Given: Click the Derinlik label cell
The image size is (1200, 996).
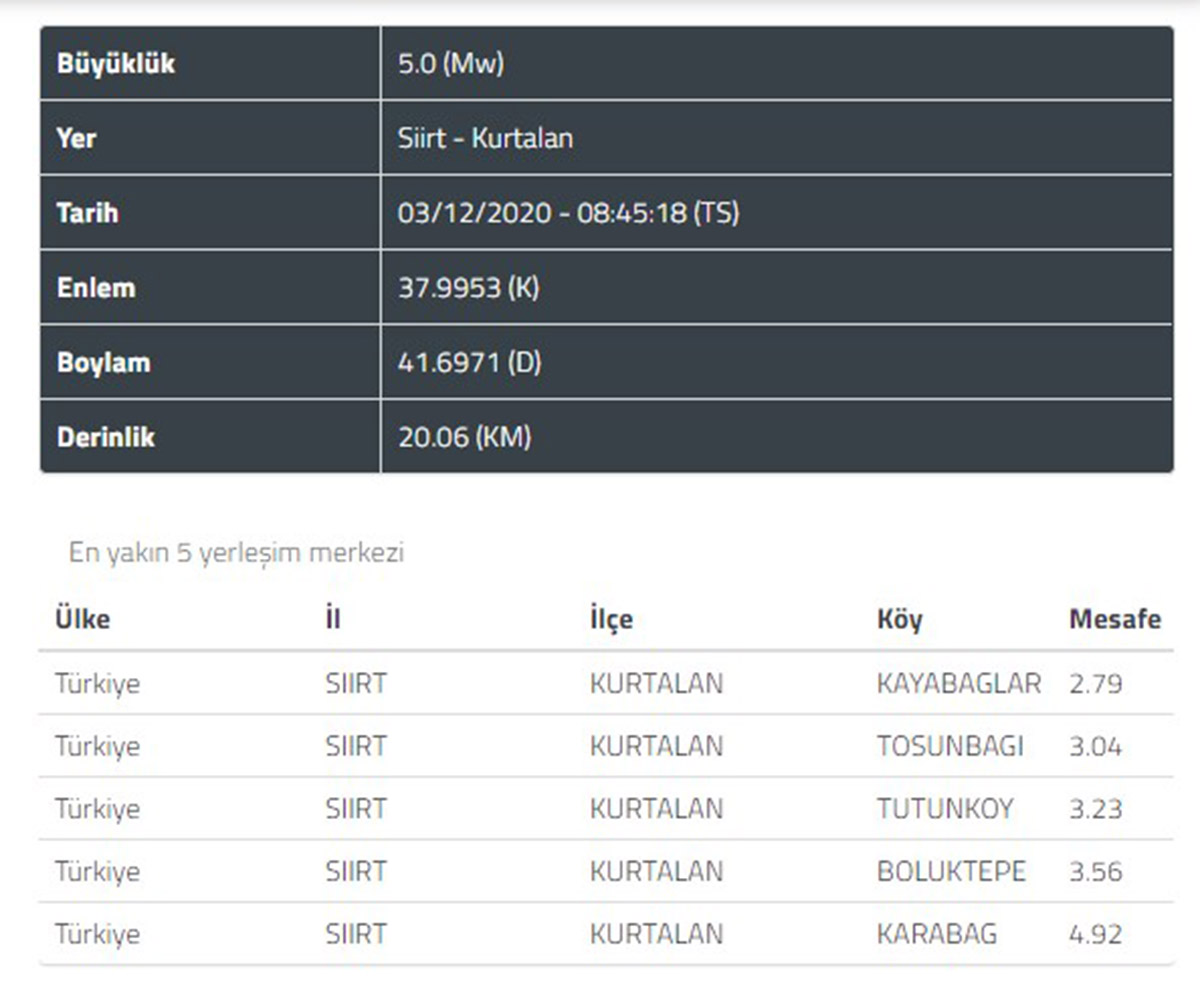Looking at the screenshot, I should click(x=105, y=437).
